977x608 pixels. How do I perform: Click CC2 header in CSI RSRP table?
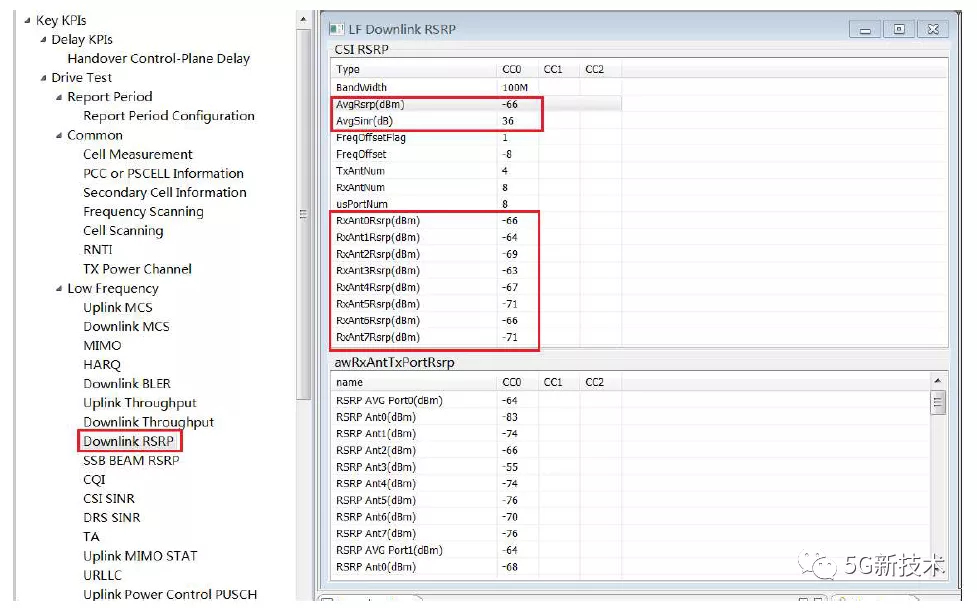pos(600,69)
